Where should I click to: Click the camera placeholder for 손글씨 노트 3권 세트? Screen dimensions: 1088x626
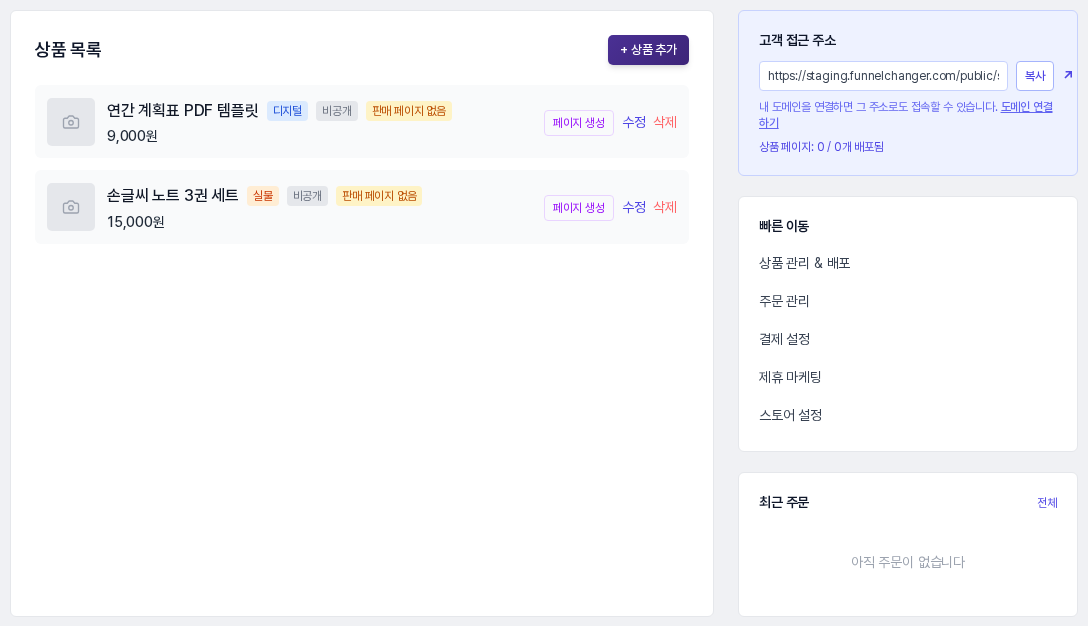(x=71, y=207)
